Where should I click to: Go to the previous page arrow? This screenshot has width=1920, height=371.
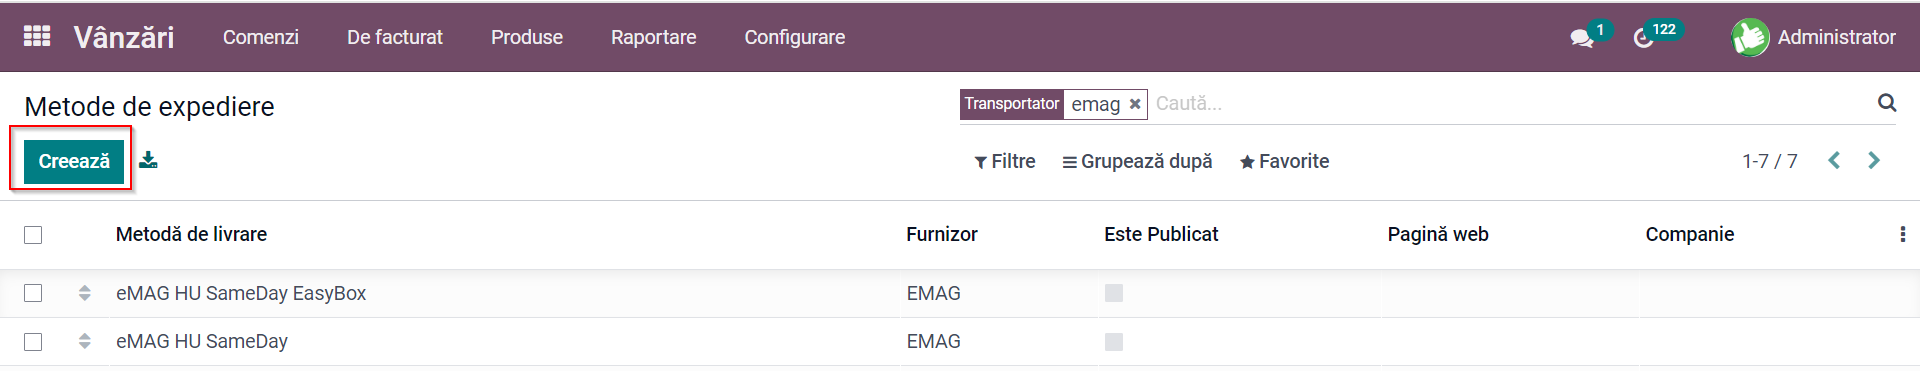pyautogui.click(x=1834, y=160)
